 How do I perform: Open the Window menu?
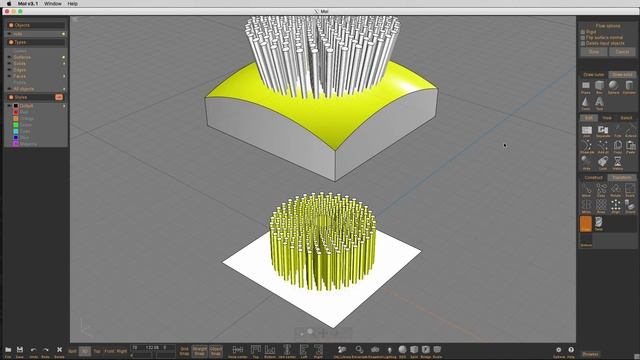tap(53, 3)
